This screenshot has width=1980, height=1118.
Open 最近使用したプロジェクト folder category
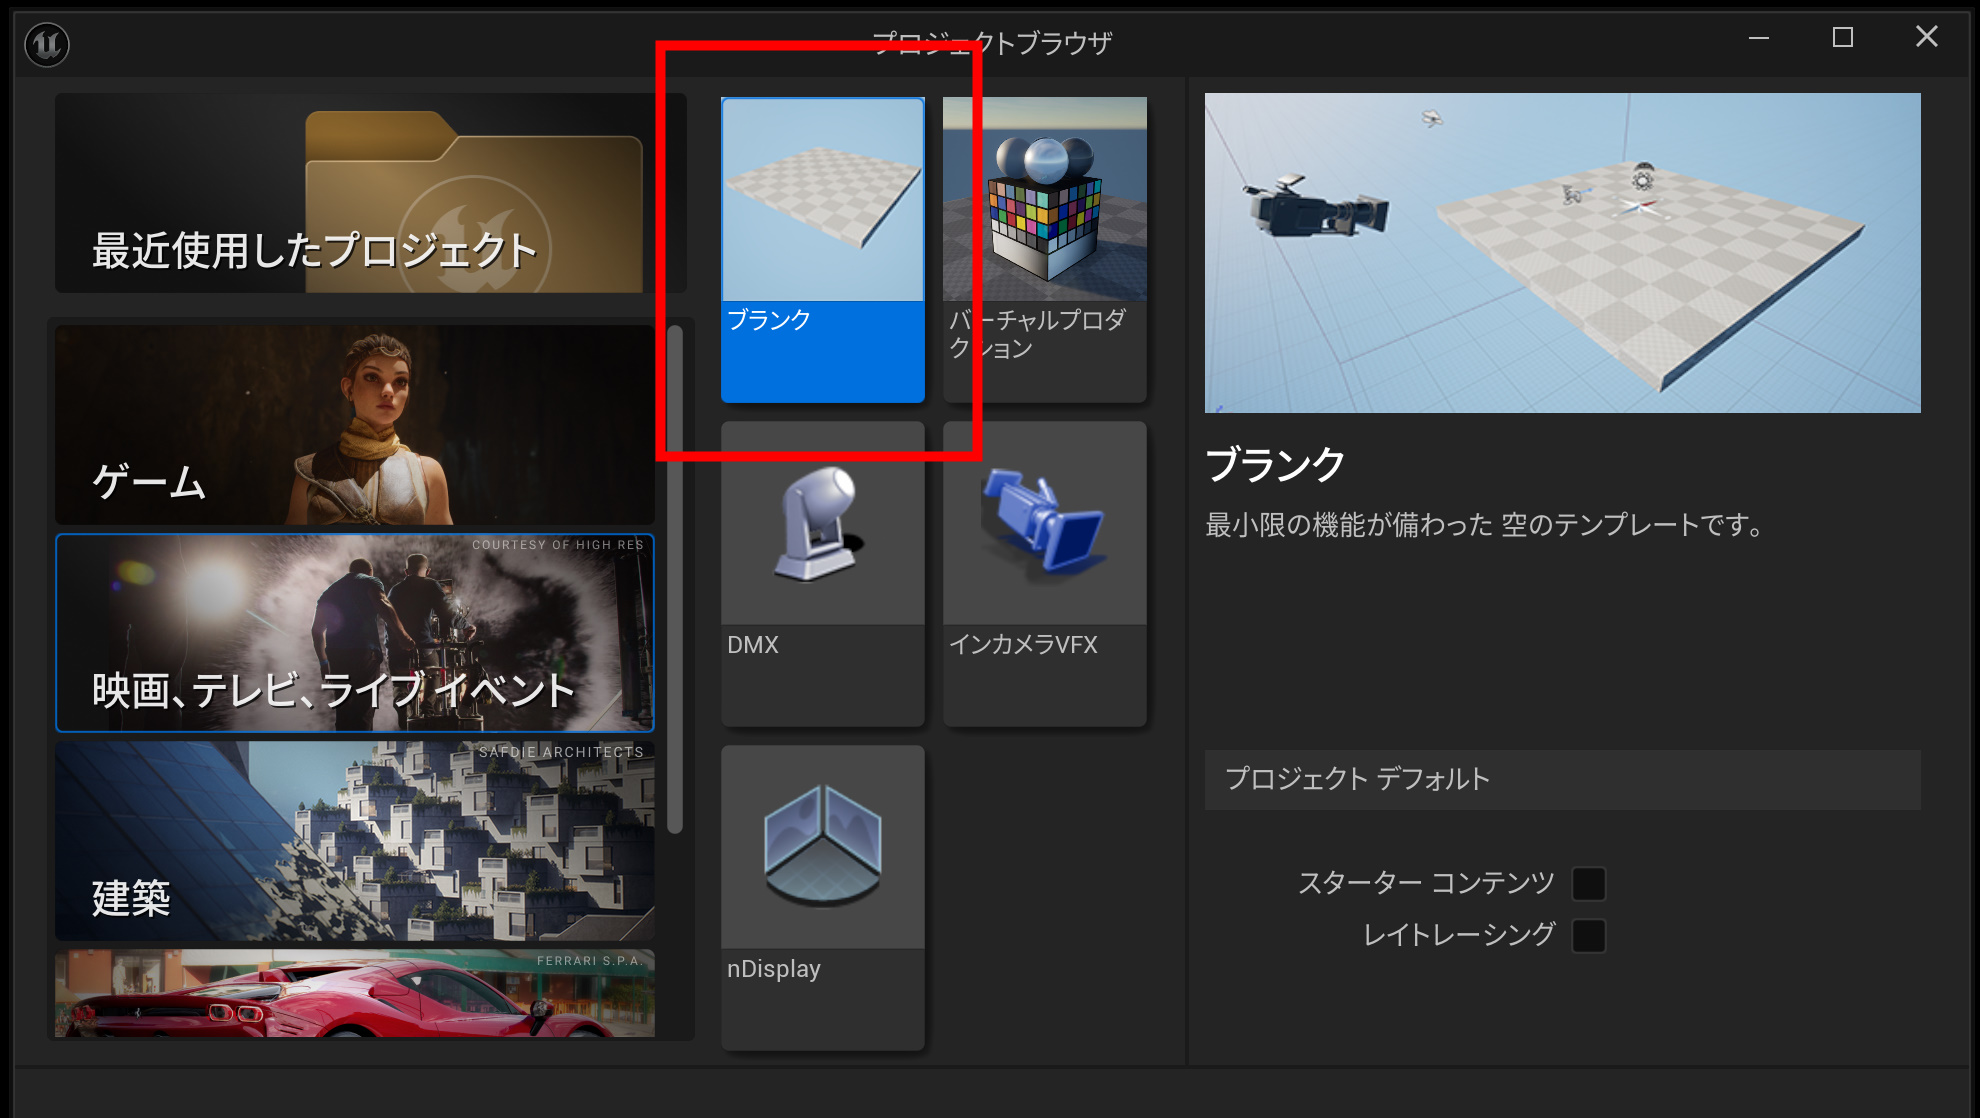(370, 193)
